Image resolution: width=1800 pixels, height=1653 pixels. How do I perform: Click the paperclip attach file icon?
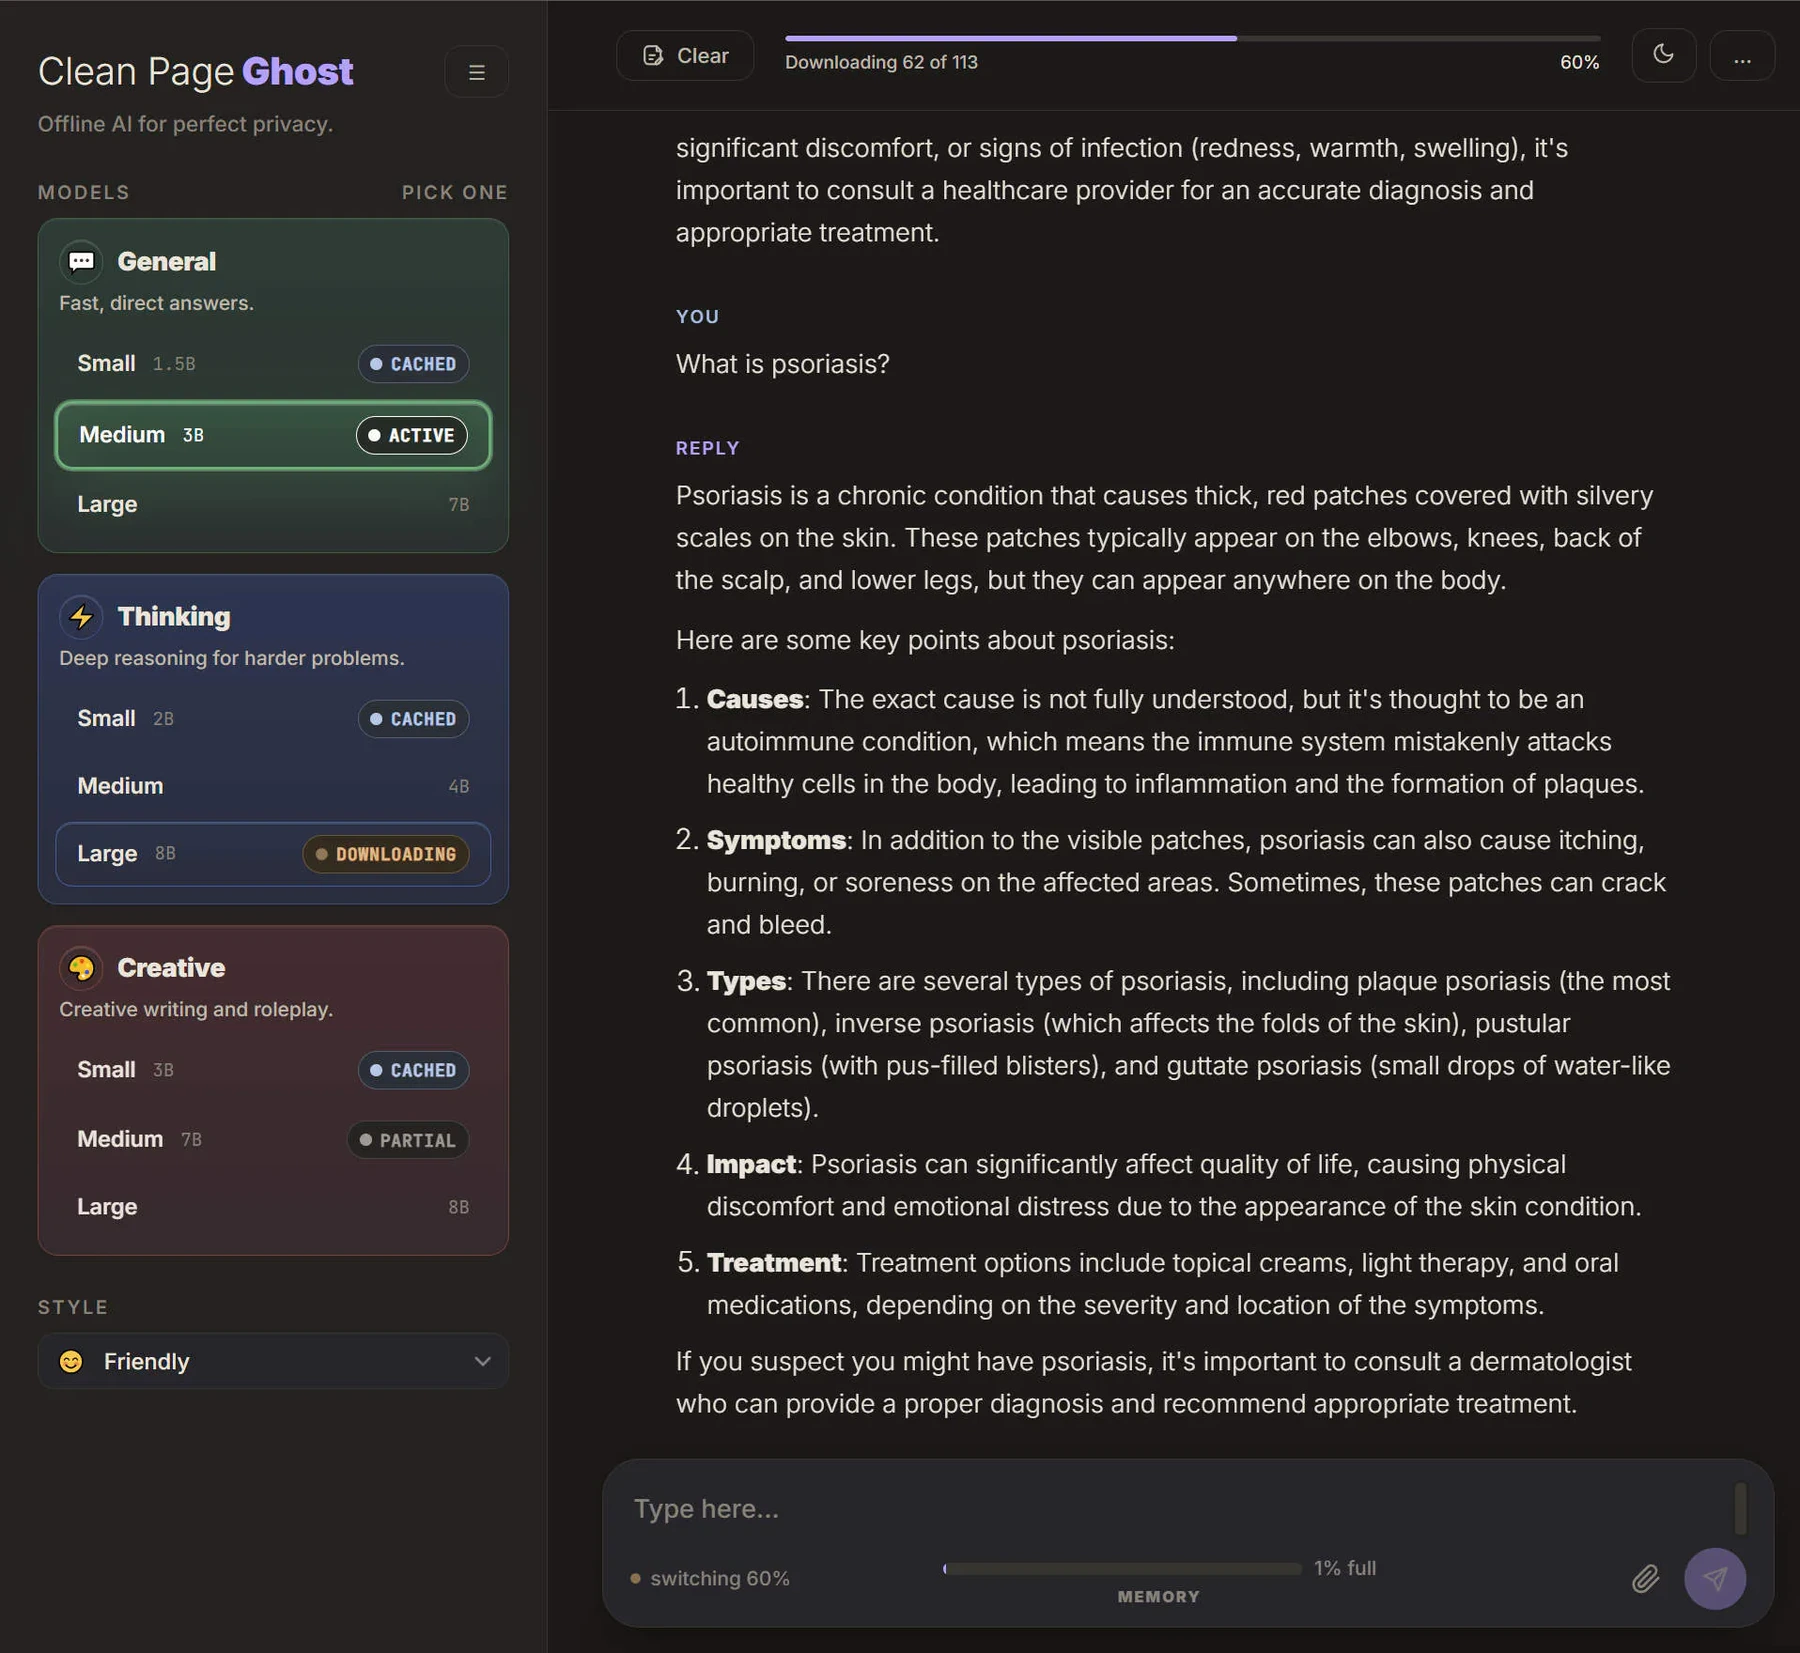pos(1645,1578)
